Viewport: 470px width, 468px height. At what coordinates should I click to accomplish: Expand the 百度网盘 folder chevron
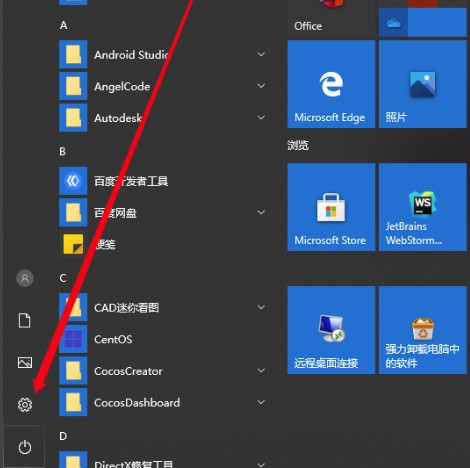(x=261, y=212)
